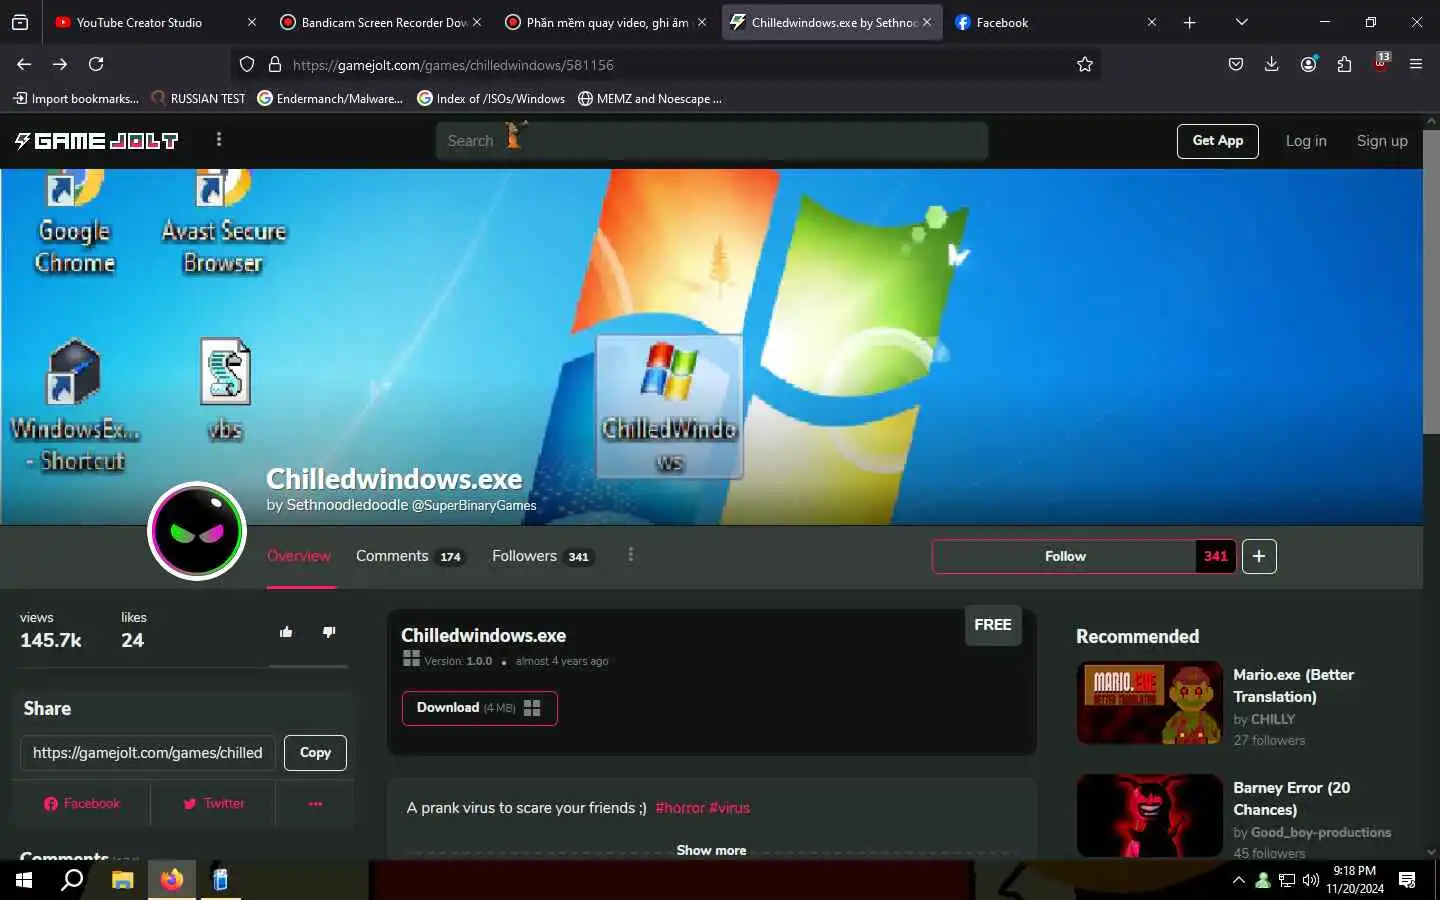The image size is (1440, 900).
Task: Open the list all tabs dropdown arrow
Action: click(1241, 22)
